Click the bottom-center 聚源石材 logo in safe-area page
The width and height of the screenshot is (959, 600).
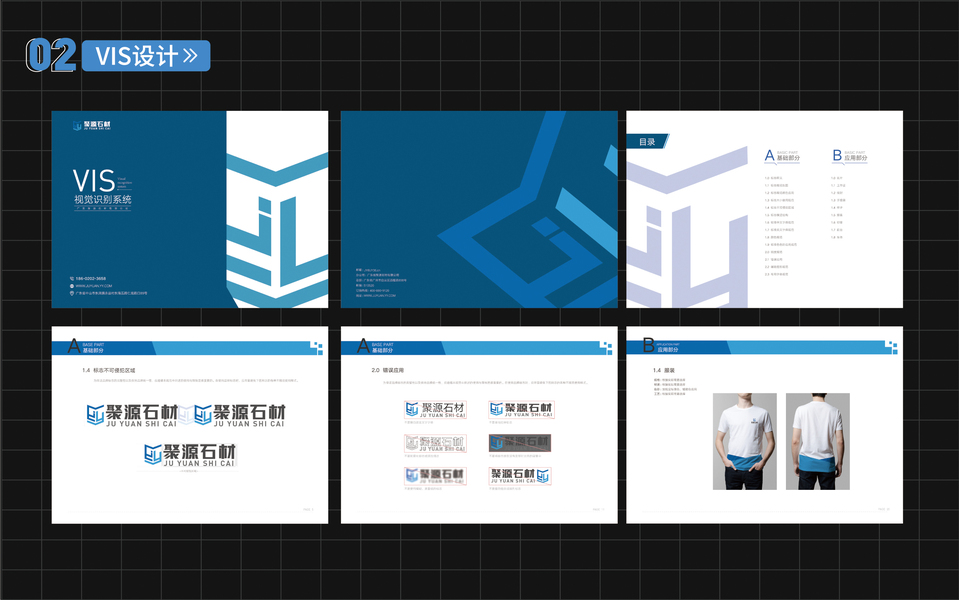[x=190, y=455]
